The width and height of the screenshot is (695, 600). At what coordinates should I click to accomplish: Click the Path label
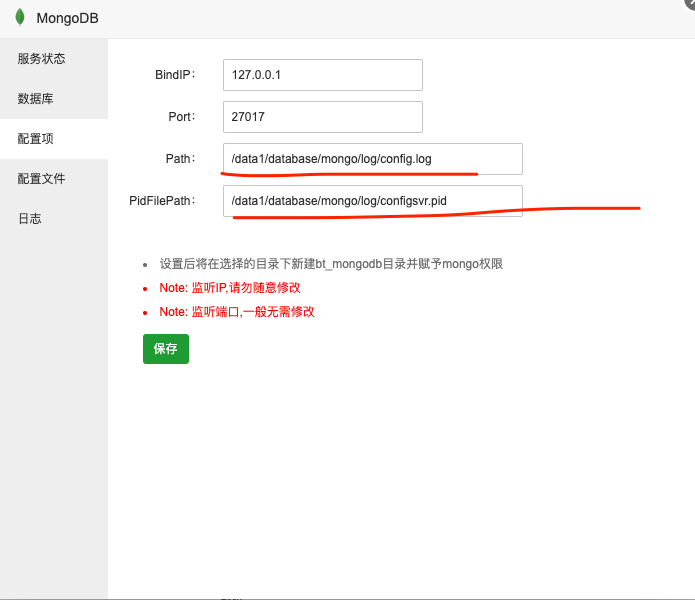pos(180,159)
